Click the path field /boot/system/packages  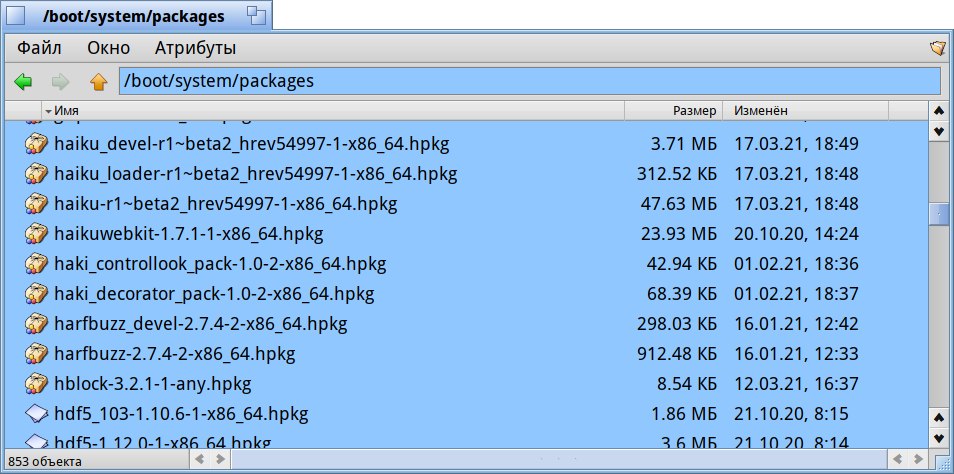click(x=529, y=81)
